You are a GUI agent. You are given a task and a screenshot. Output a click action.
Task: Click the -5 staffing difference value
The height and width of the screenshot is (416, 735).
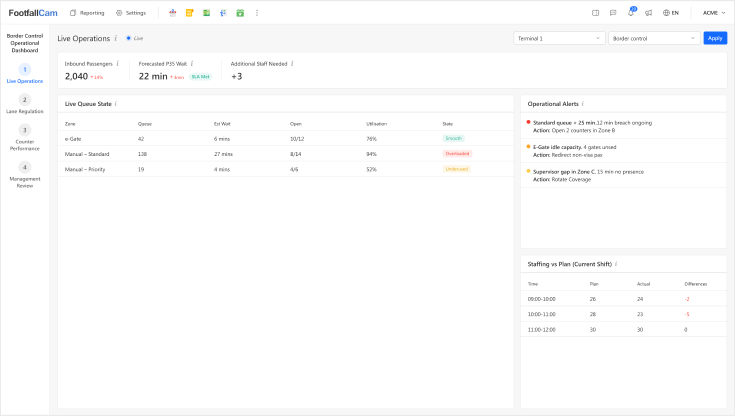tap(687, 314)
